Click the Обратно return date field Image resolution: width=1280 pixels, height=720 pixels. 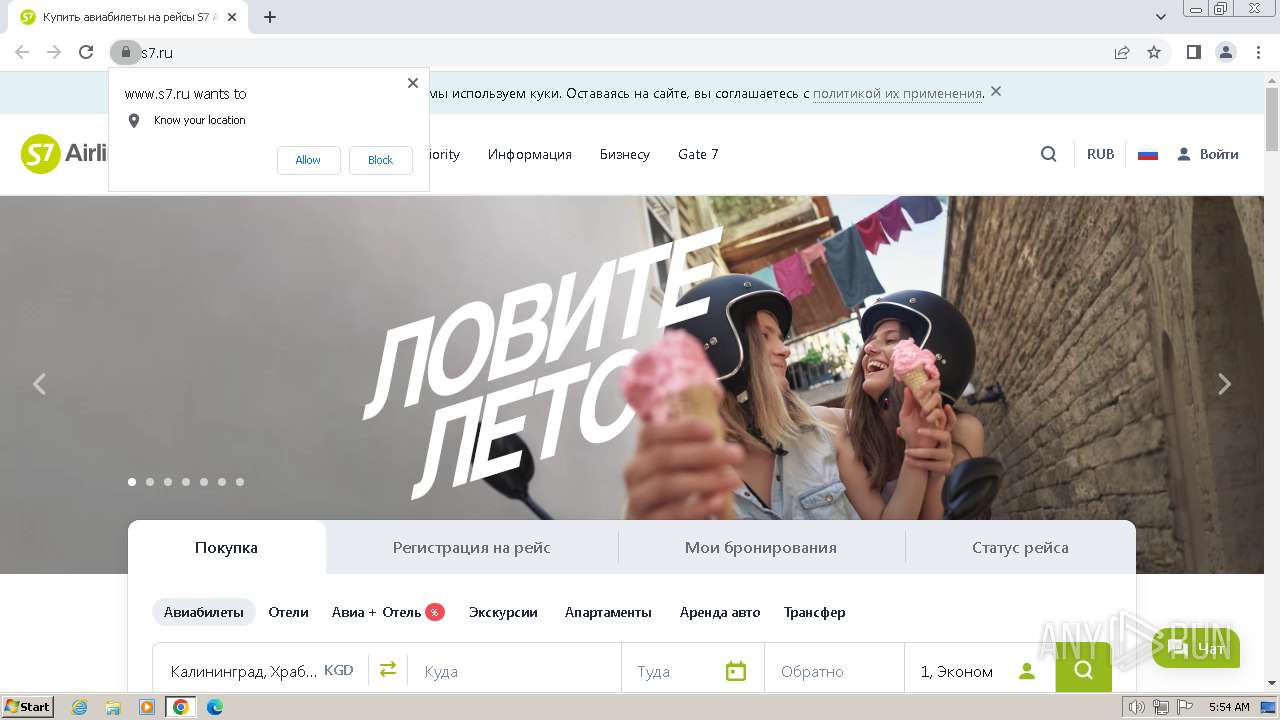point(835,670)
